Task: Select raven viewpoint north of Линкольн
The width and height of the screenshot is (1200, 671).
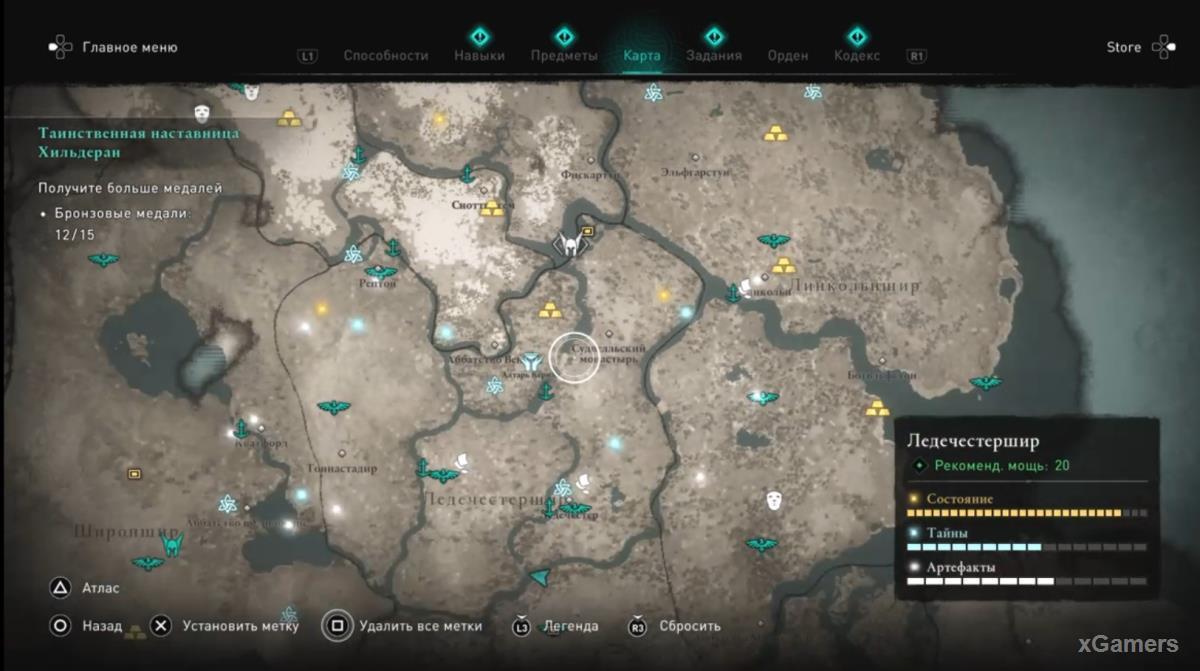Action: [773, 240]
